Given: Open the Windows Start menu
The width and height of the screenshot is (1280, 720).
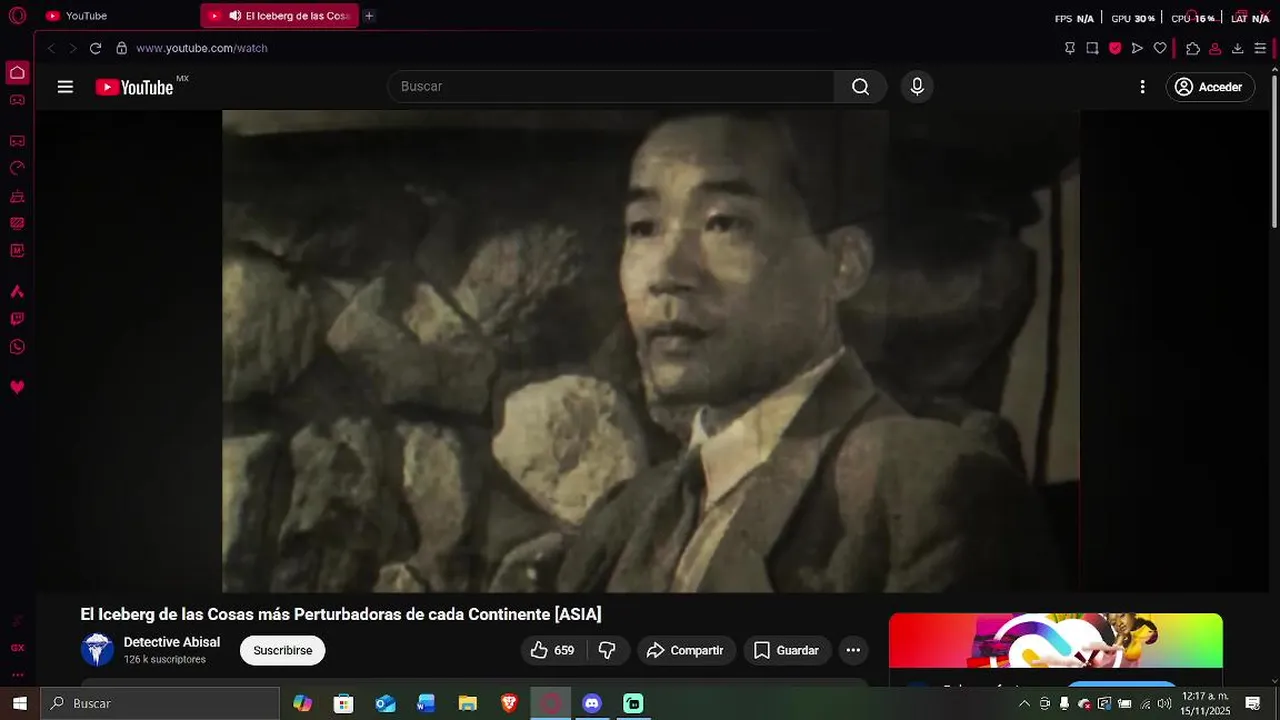Looking at the screenshot, I should (x=19, y=703).
